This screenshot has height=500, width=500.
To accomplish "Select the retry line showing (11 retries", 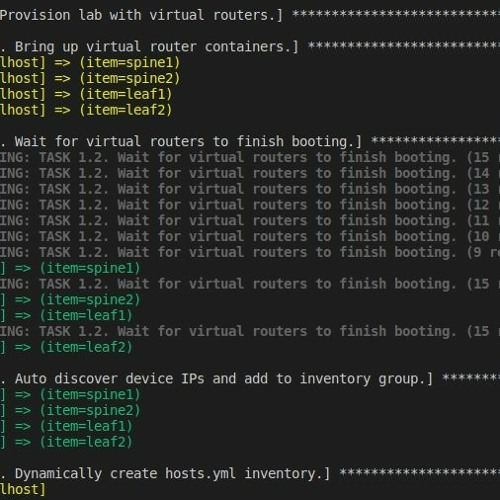I will coord(250,221).
